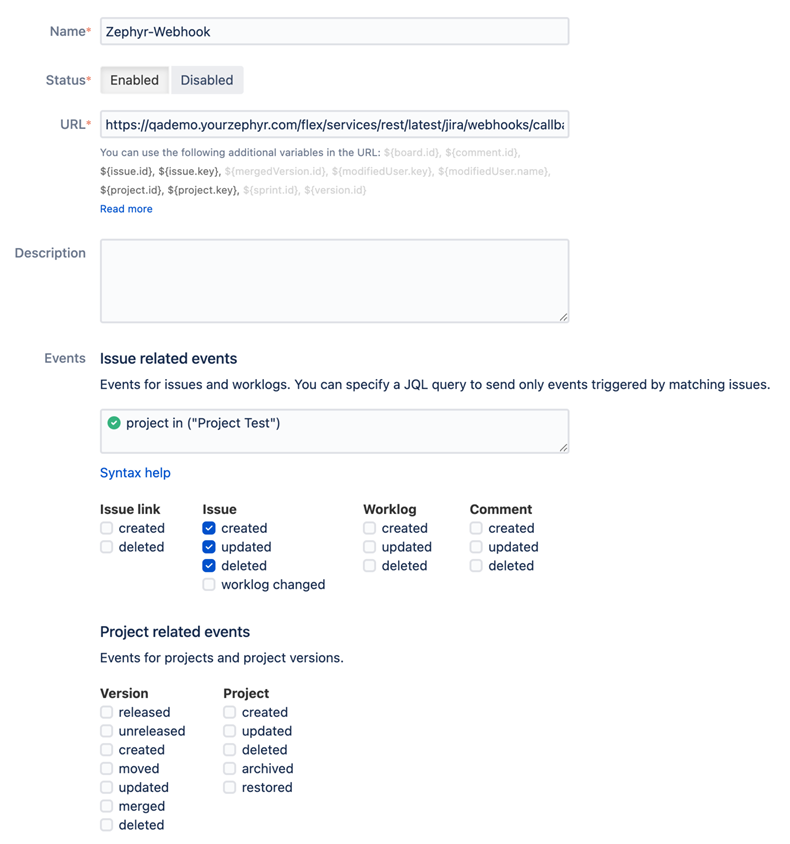Uncheck the Issue created checkbox
This screenshot has height=844, width=790.
tap(209, 528)
